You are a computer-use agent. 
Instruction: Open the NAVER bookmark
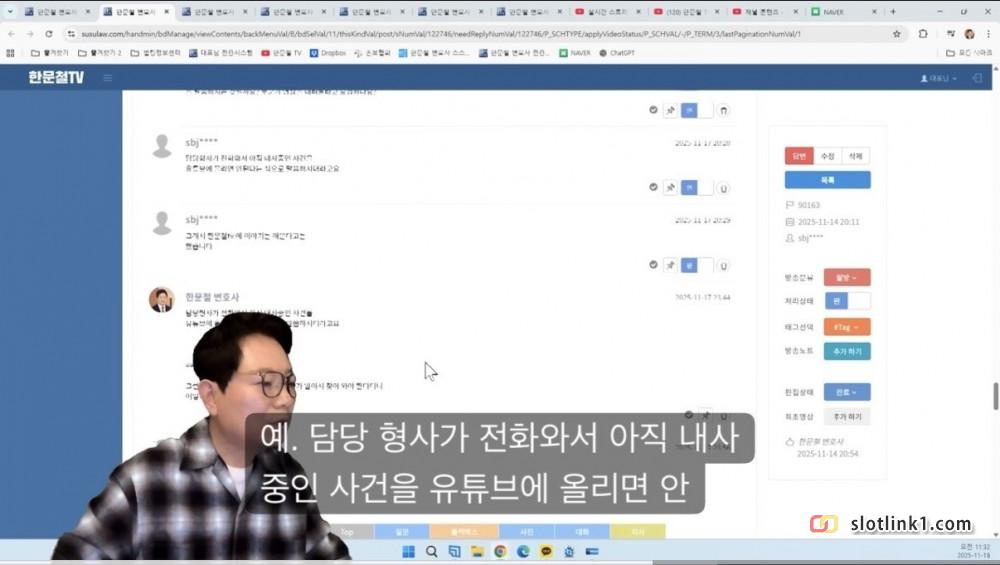[575, 53]
